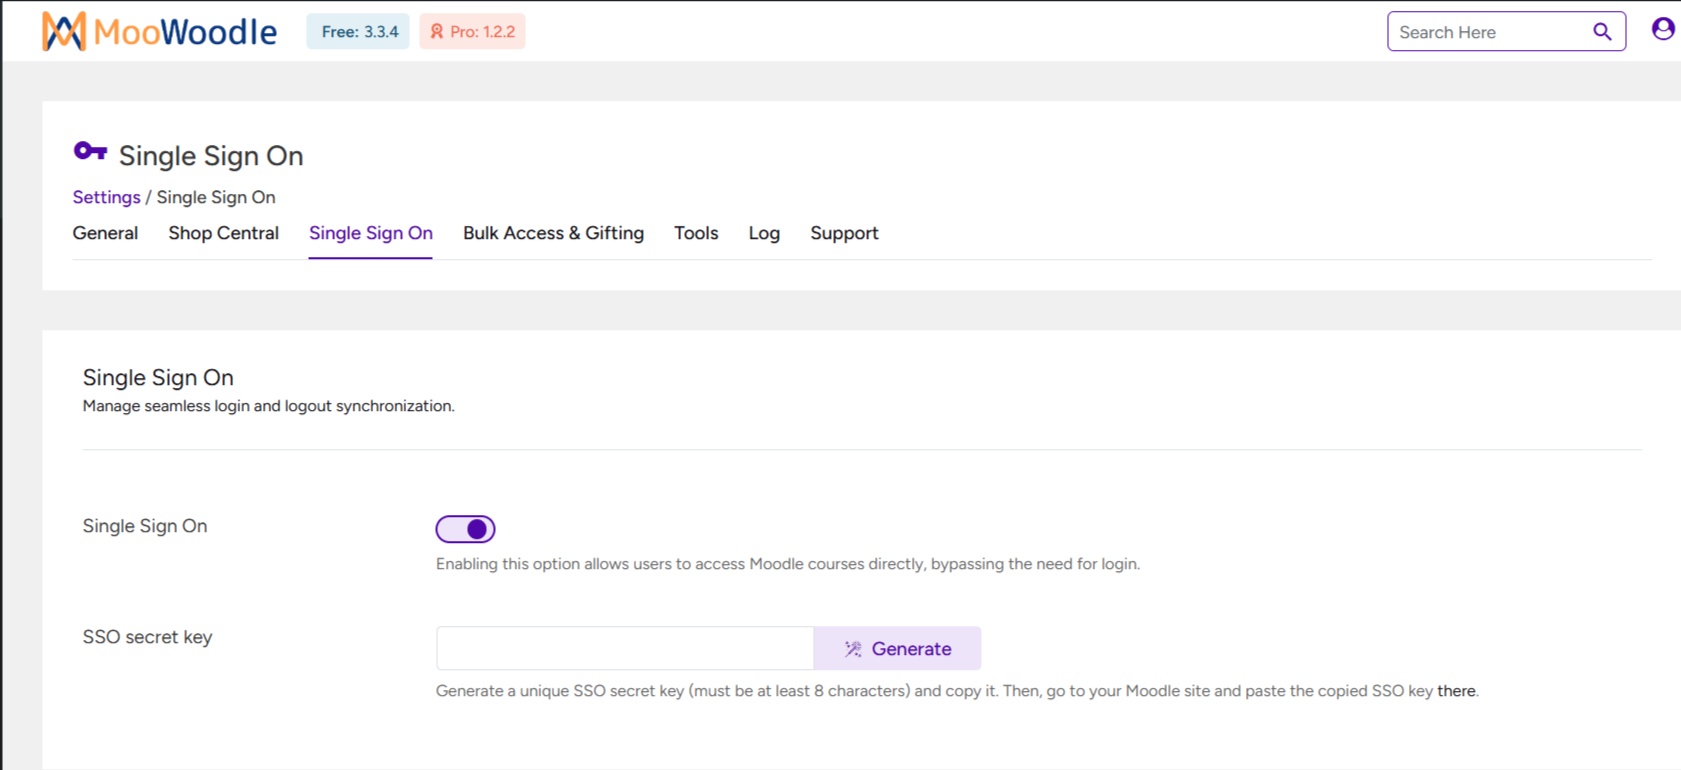Open the Log tab
Viewport: 1681px width, 770px height.
pyautogui.click(x=764, y=233)
